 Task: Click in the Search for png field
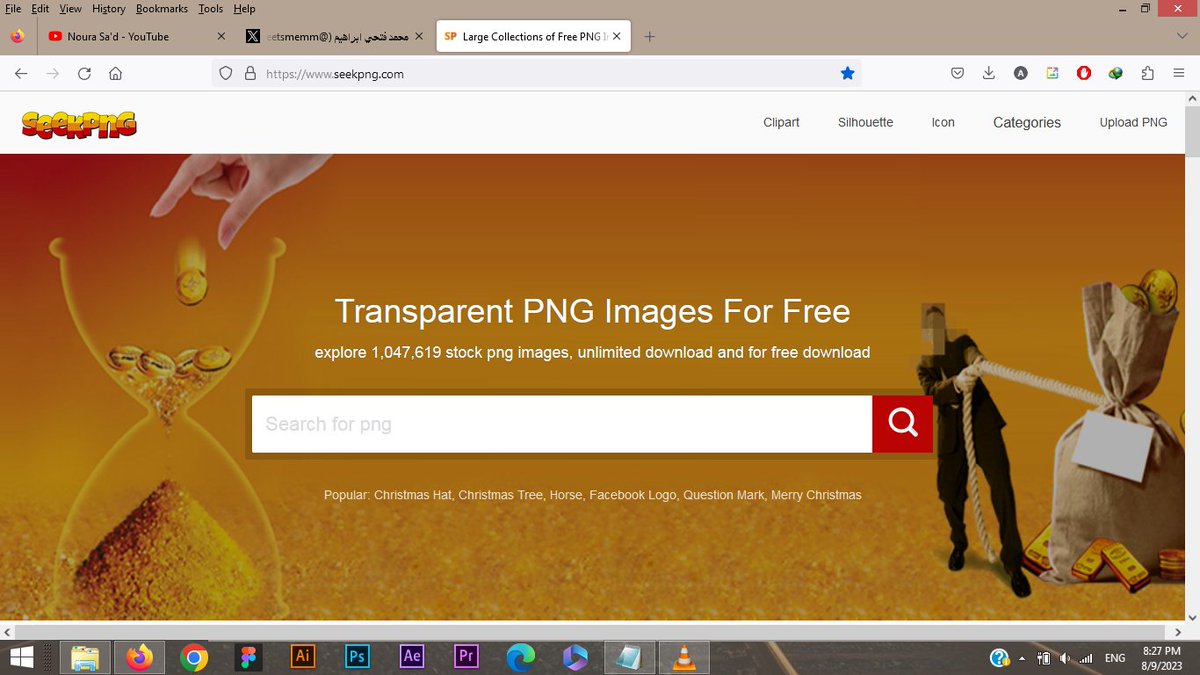(x=562, y=424)
